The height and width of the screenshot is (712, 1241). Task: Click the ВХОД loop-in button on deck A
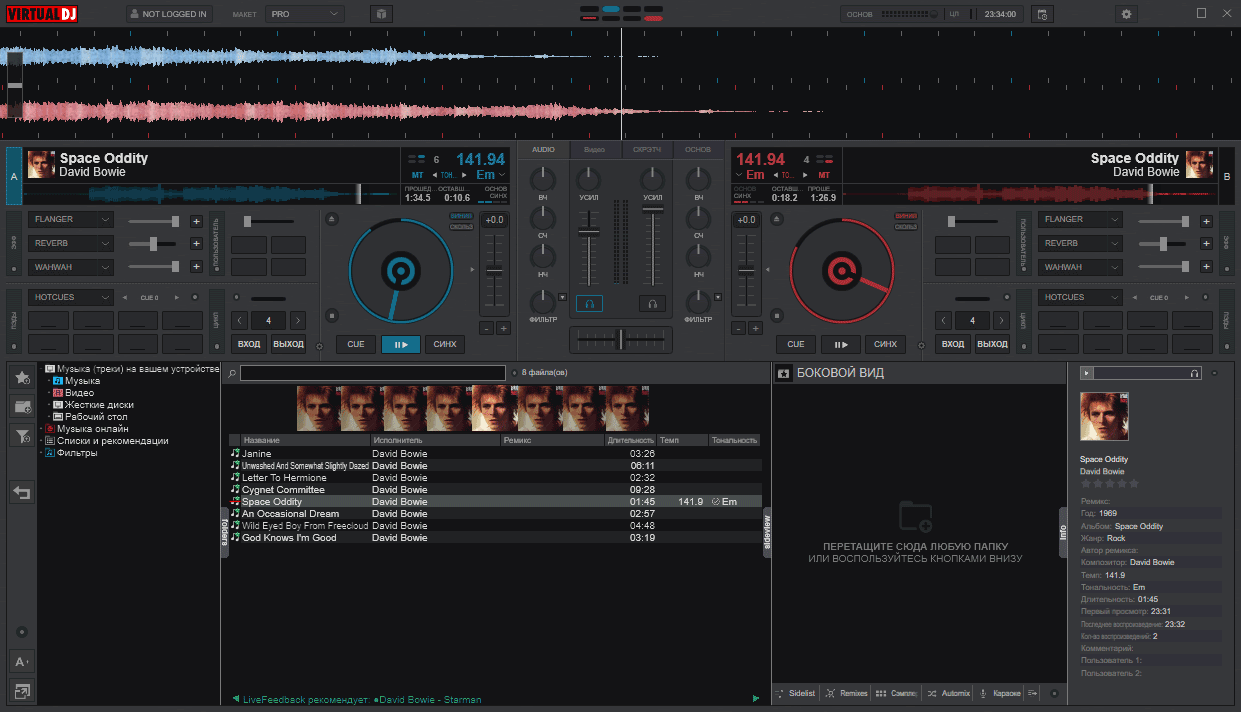pyautogui.click(x=248, y=344)
